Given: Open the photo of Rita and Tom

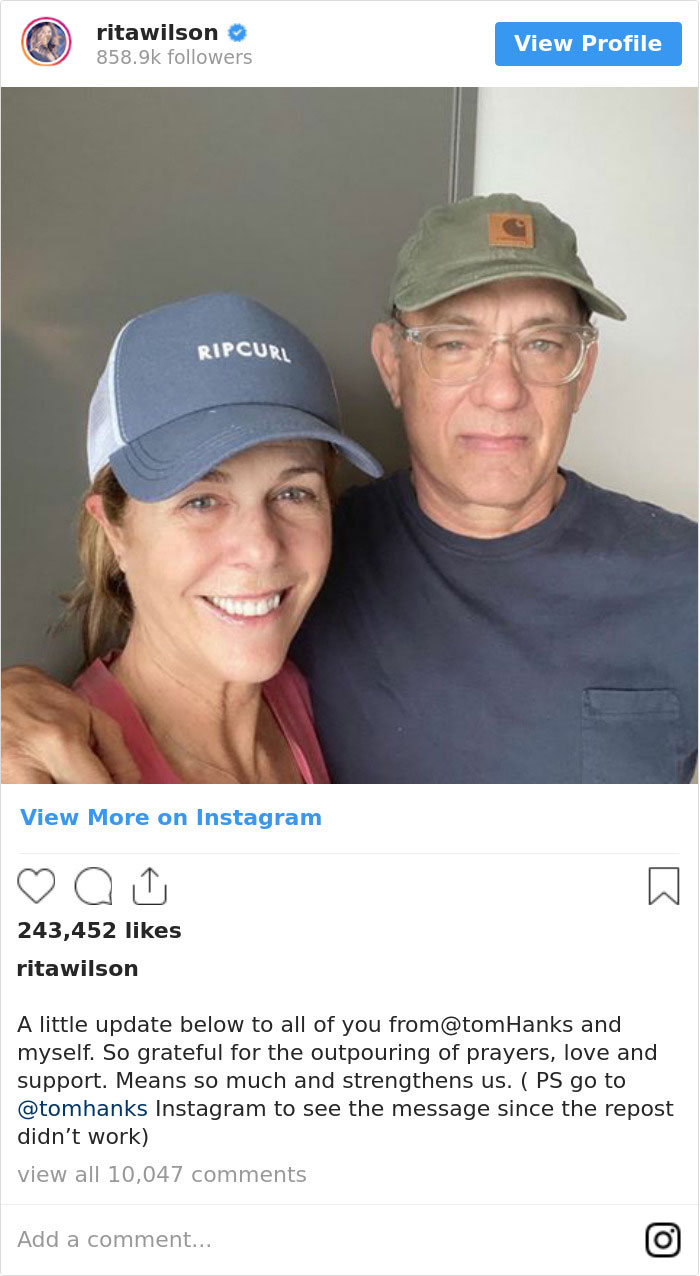Looking at the screenshot, I should (350, 435).
